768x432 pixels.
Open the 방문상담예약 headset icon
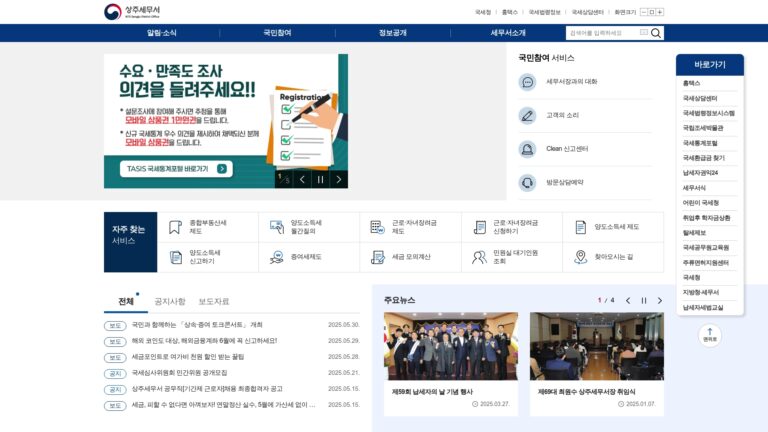pos(528,183)
